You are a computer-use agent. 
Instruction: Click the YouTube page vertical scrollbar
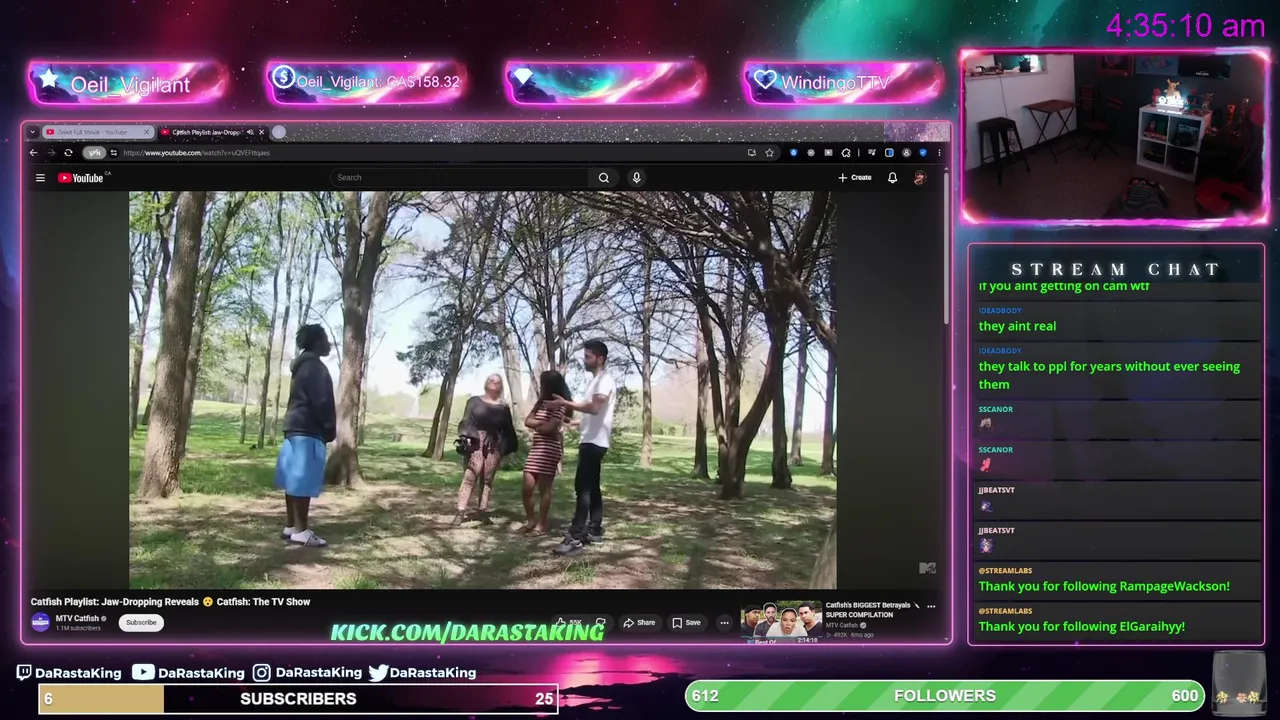(x=945, y=250)
